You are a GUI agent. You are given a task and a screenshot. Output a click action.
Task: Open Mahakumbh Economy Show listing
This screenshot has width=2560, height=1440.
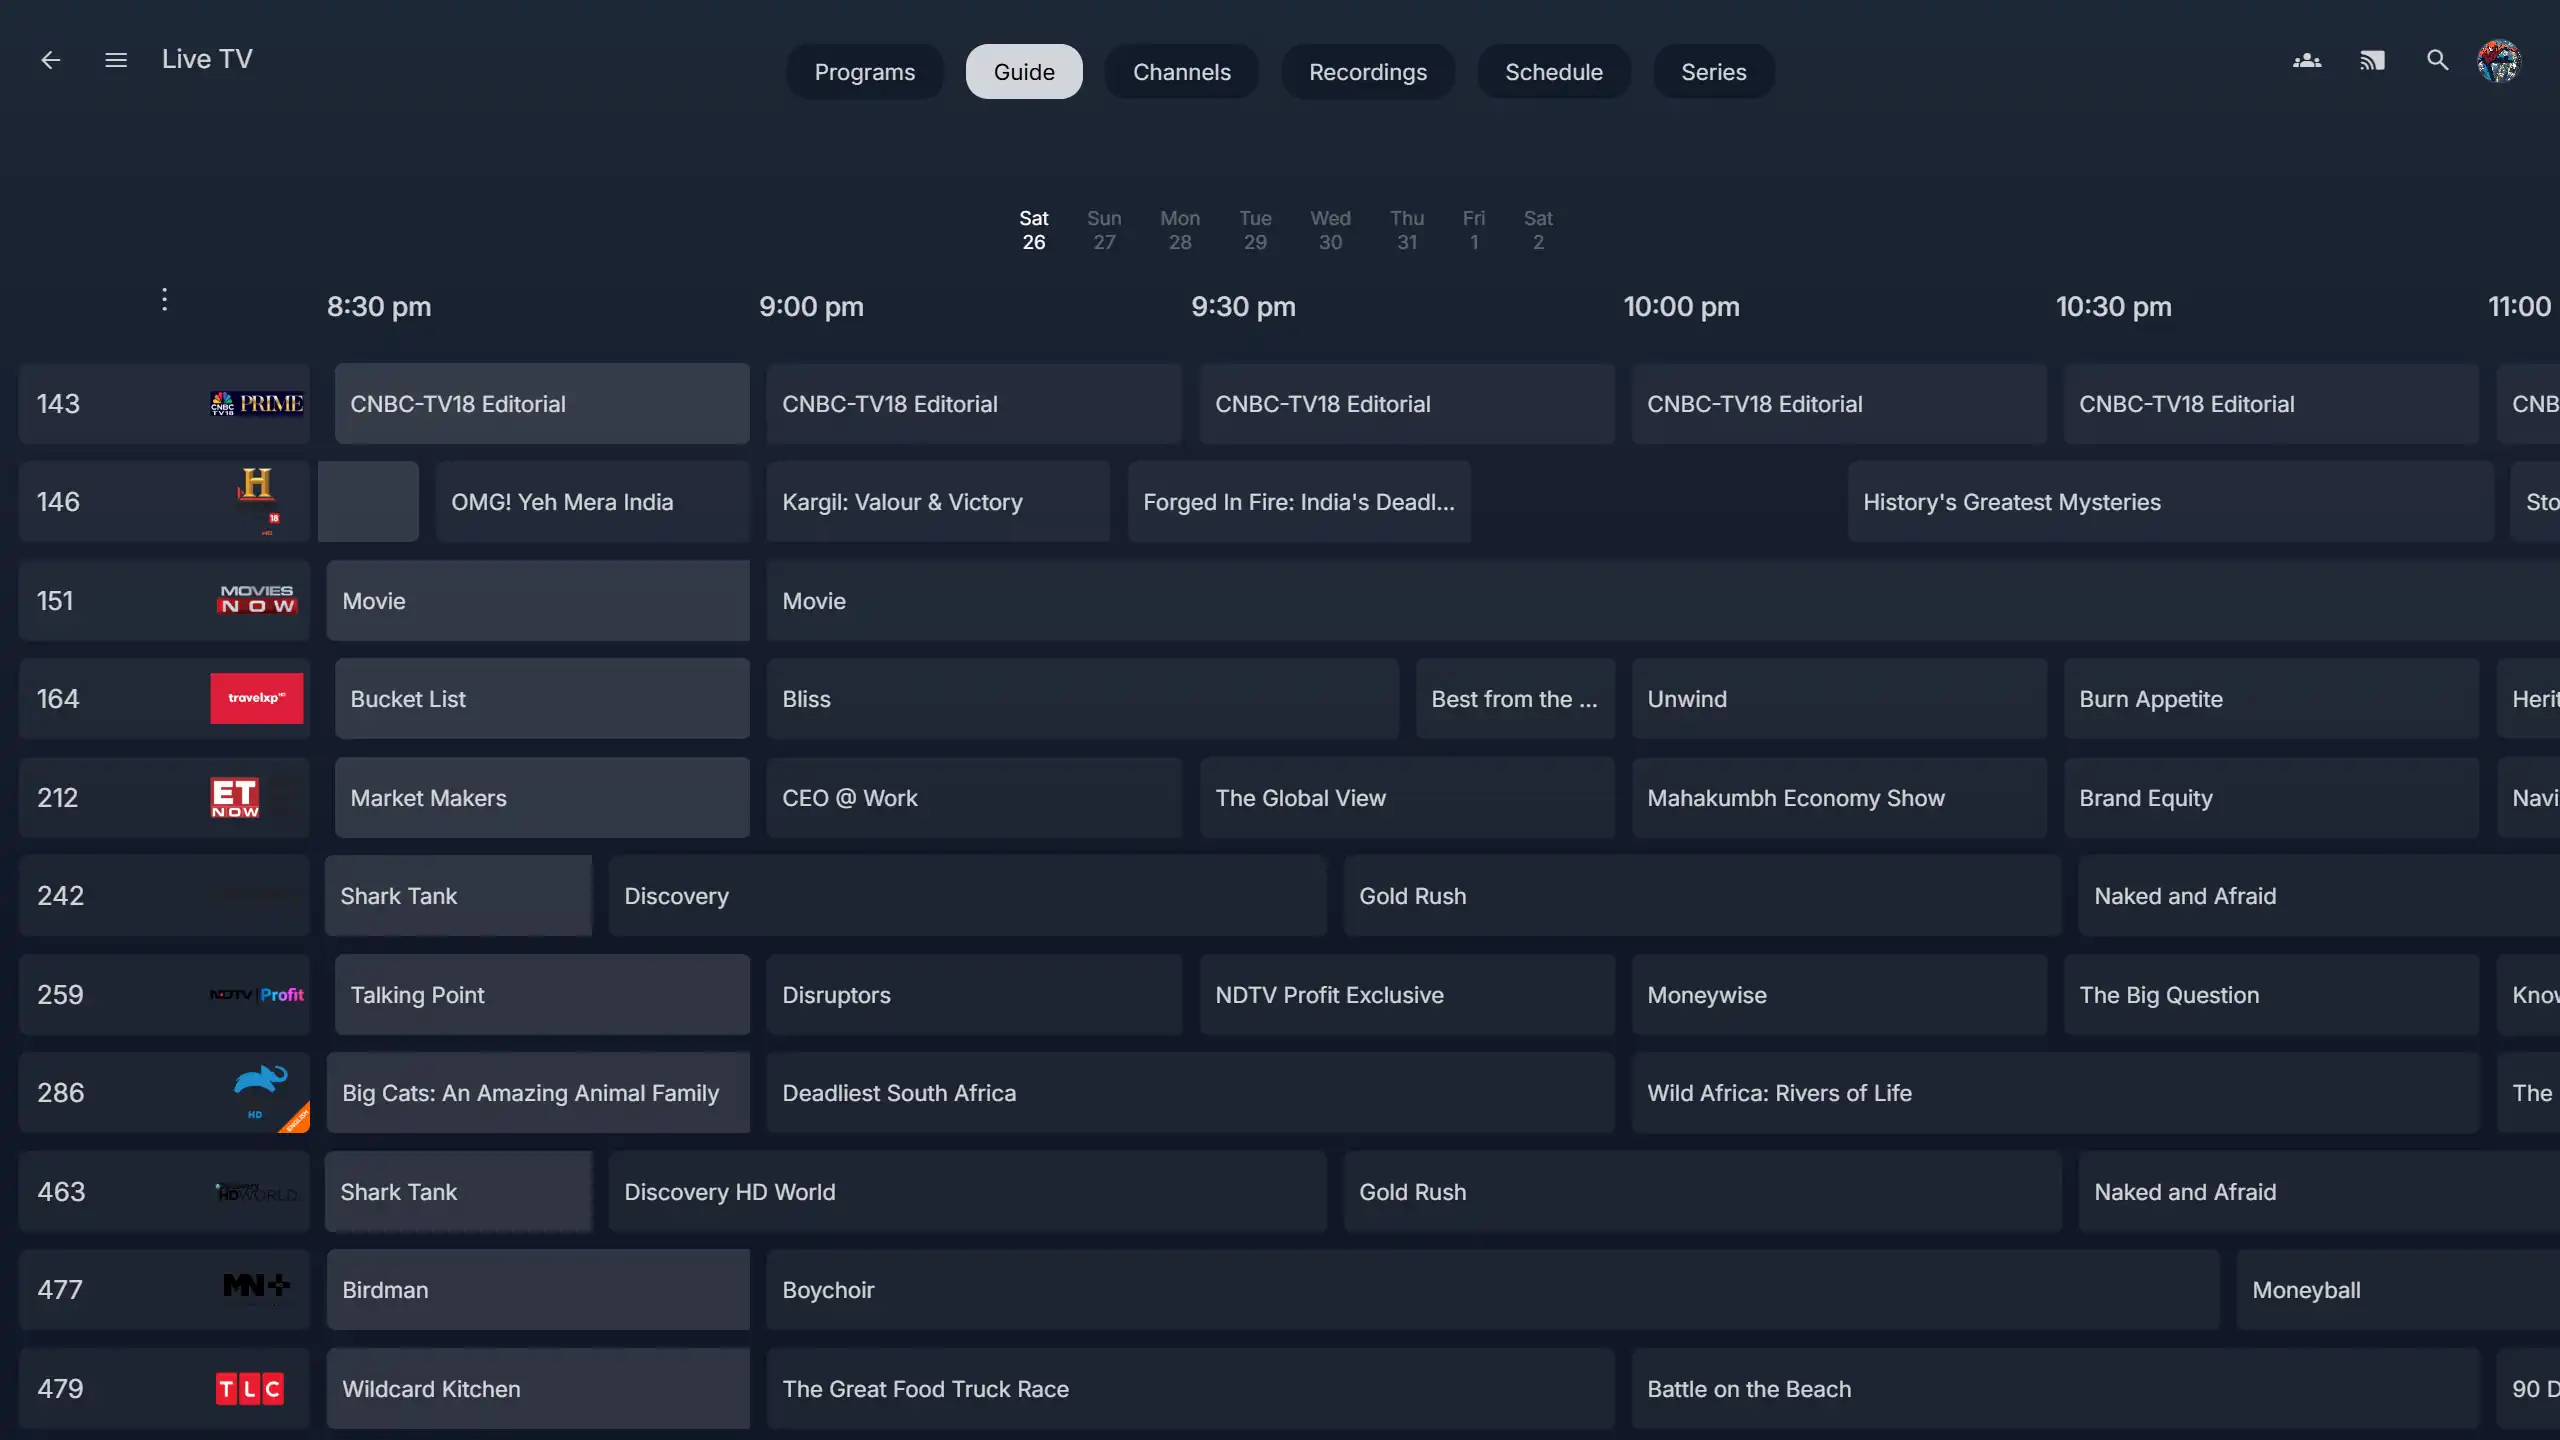pos(1838,798)
